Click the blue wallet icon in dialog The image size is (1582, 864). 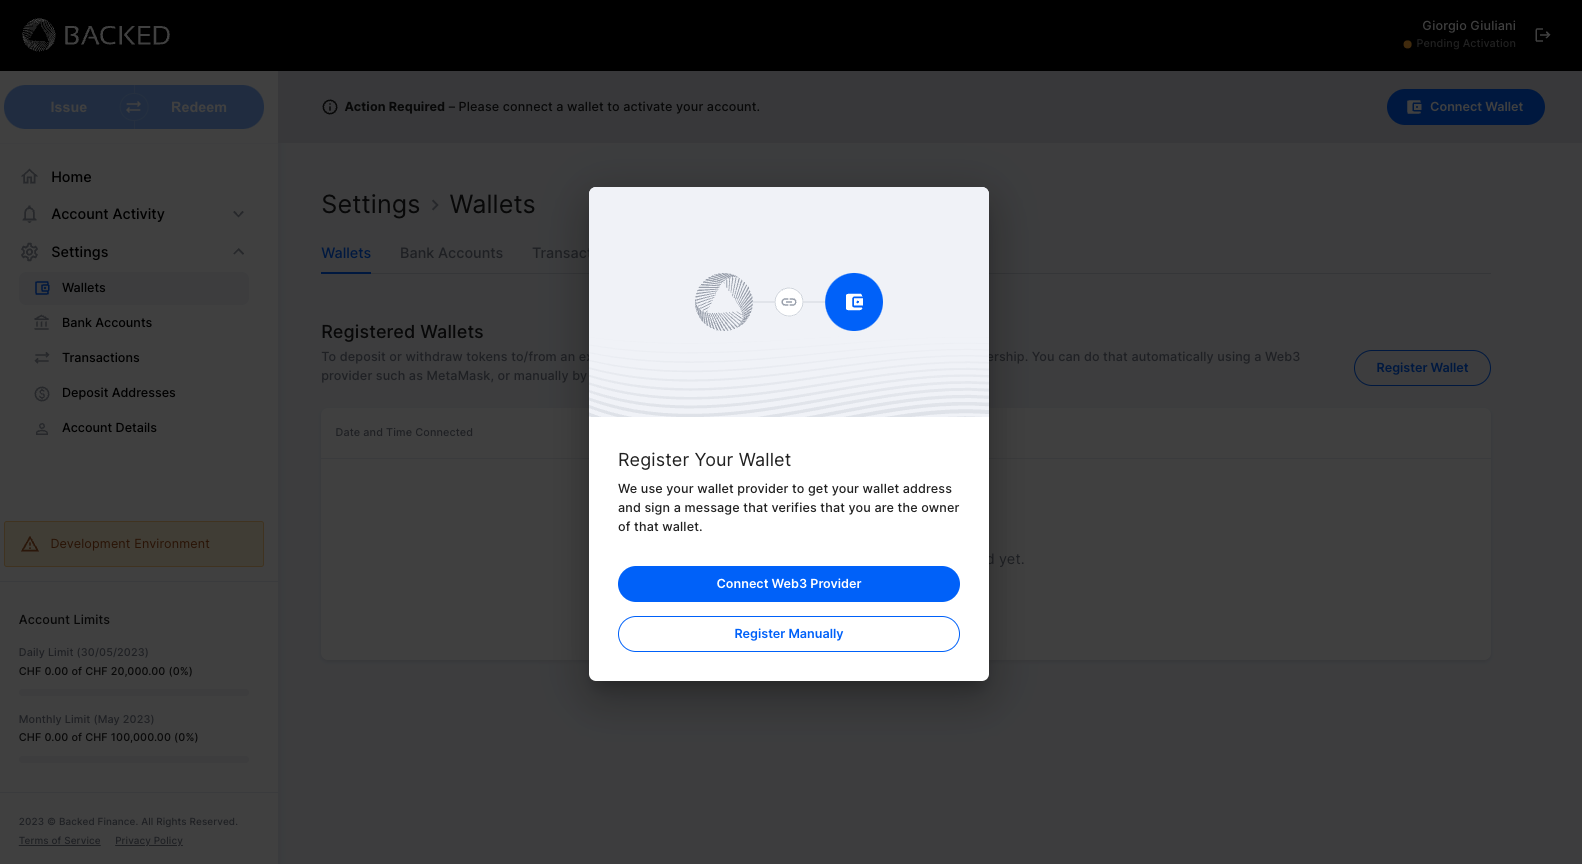click(853, 302)
